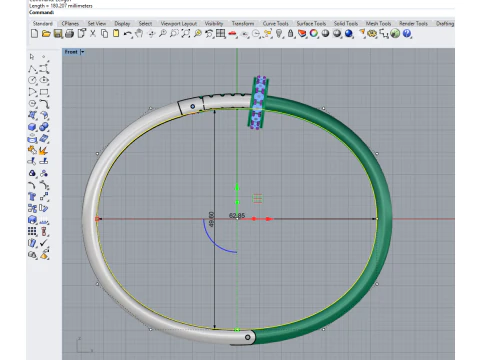Click the New file icon
Image resolution: width=480 pixels, height=360 pixels.
coord(34,33)
